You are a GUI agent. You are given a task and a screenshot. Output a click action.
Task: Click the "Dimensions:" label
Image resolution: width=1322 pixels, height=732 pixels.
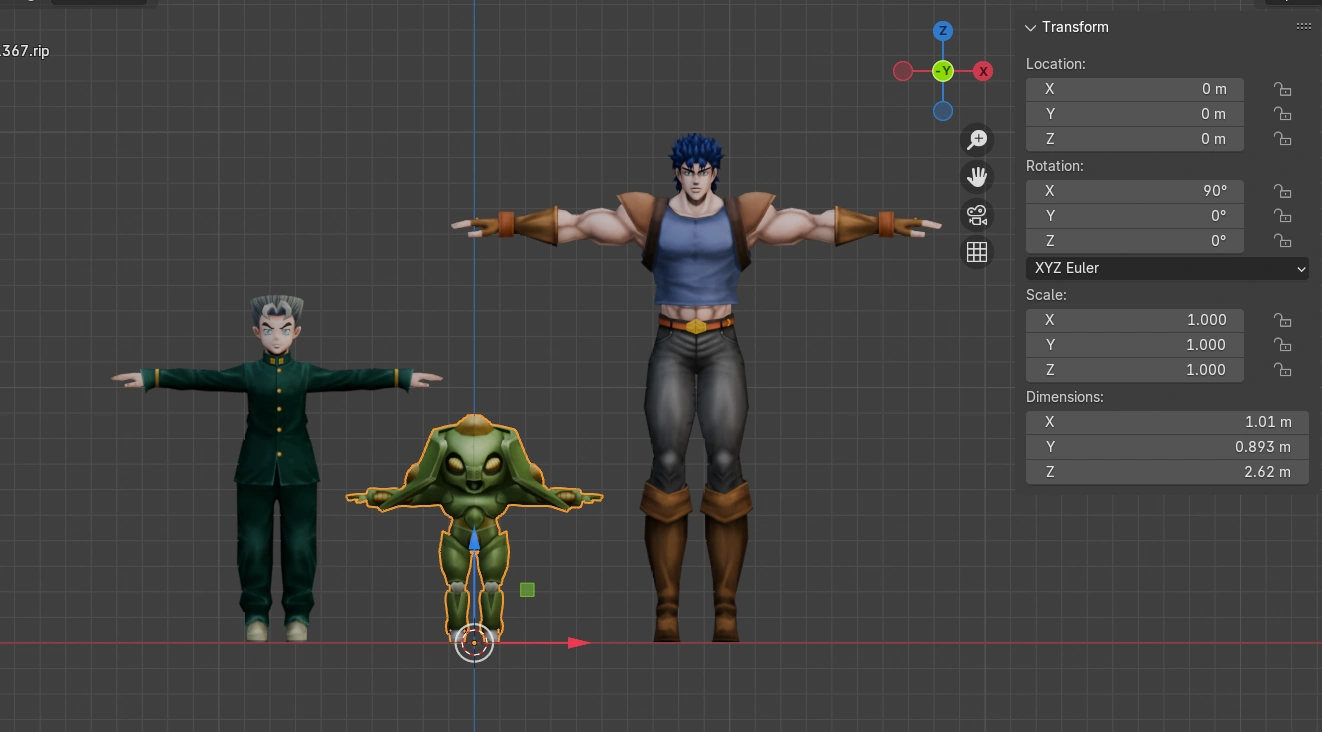click(1065, 397)
